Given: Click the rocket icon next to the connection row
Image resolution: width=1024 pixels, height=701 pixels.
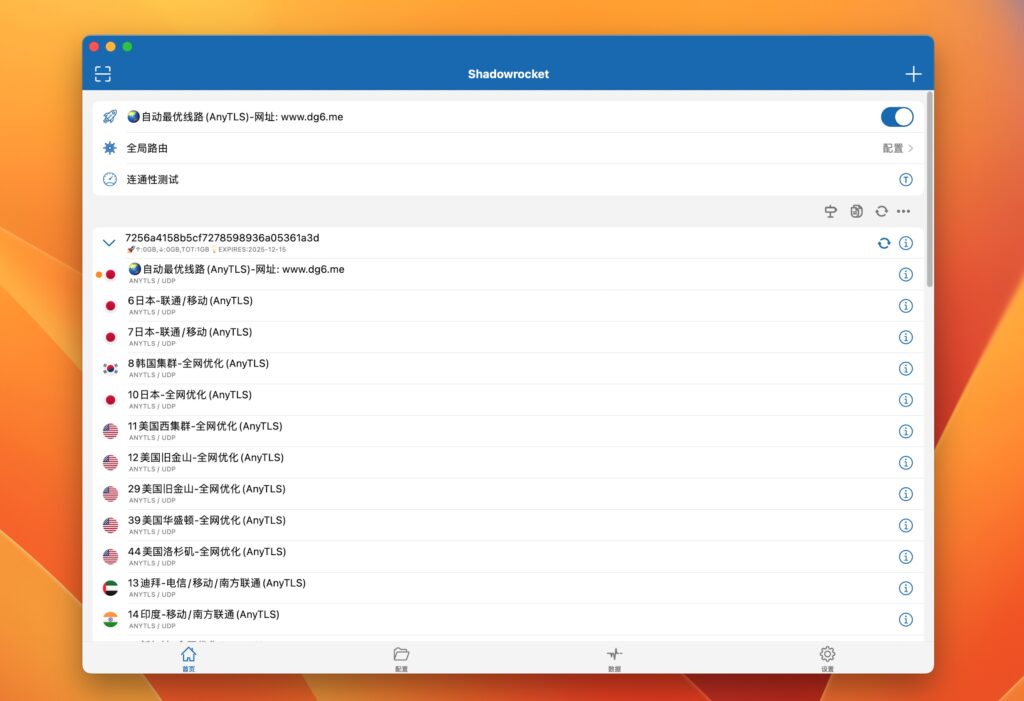Looking at the screenshot, I should click(x=110, y=116).
